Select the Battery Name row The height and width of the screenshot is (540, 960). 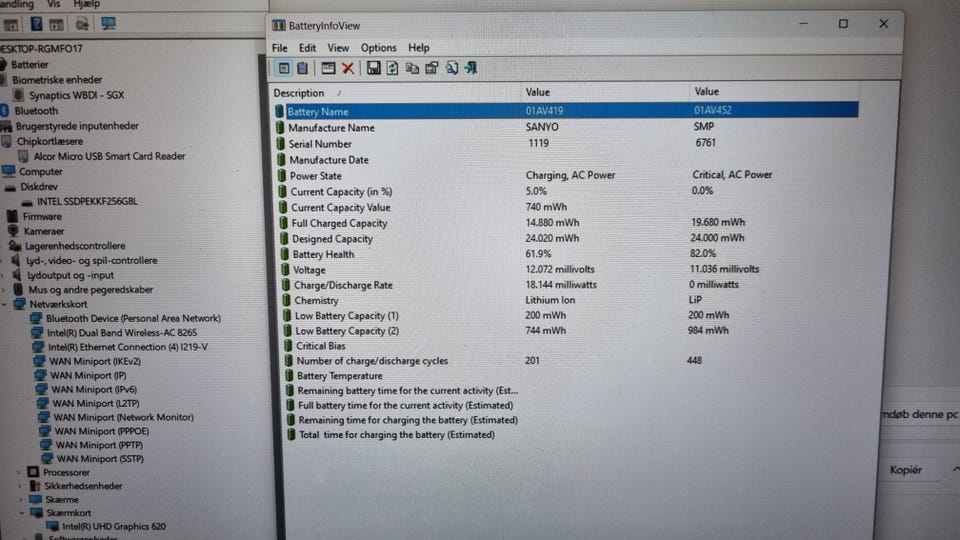pyautogui.click(x=566, y=111)
